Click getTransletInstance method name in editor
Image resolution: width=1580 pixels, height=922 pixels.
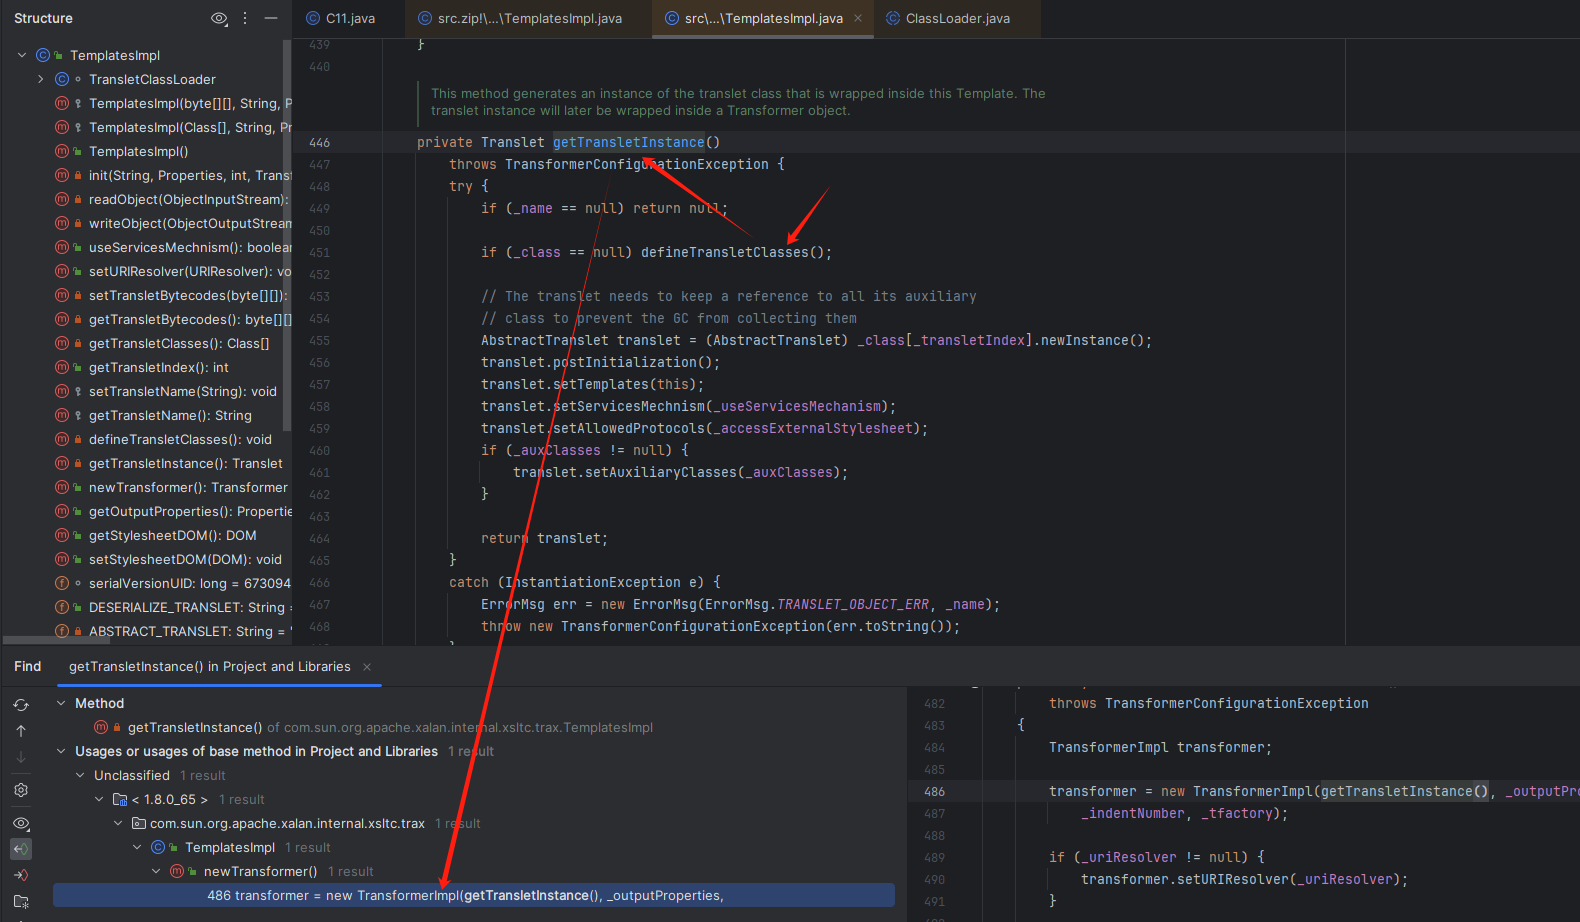point(628,142)
